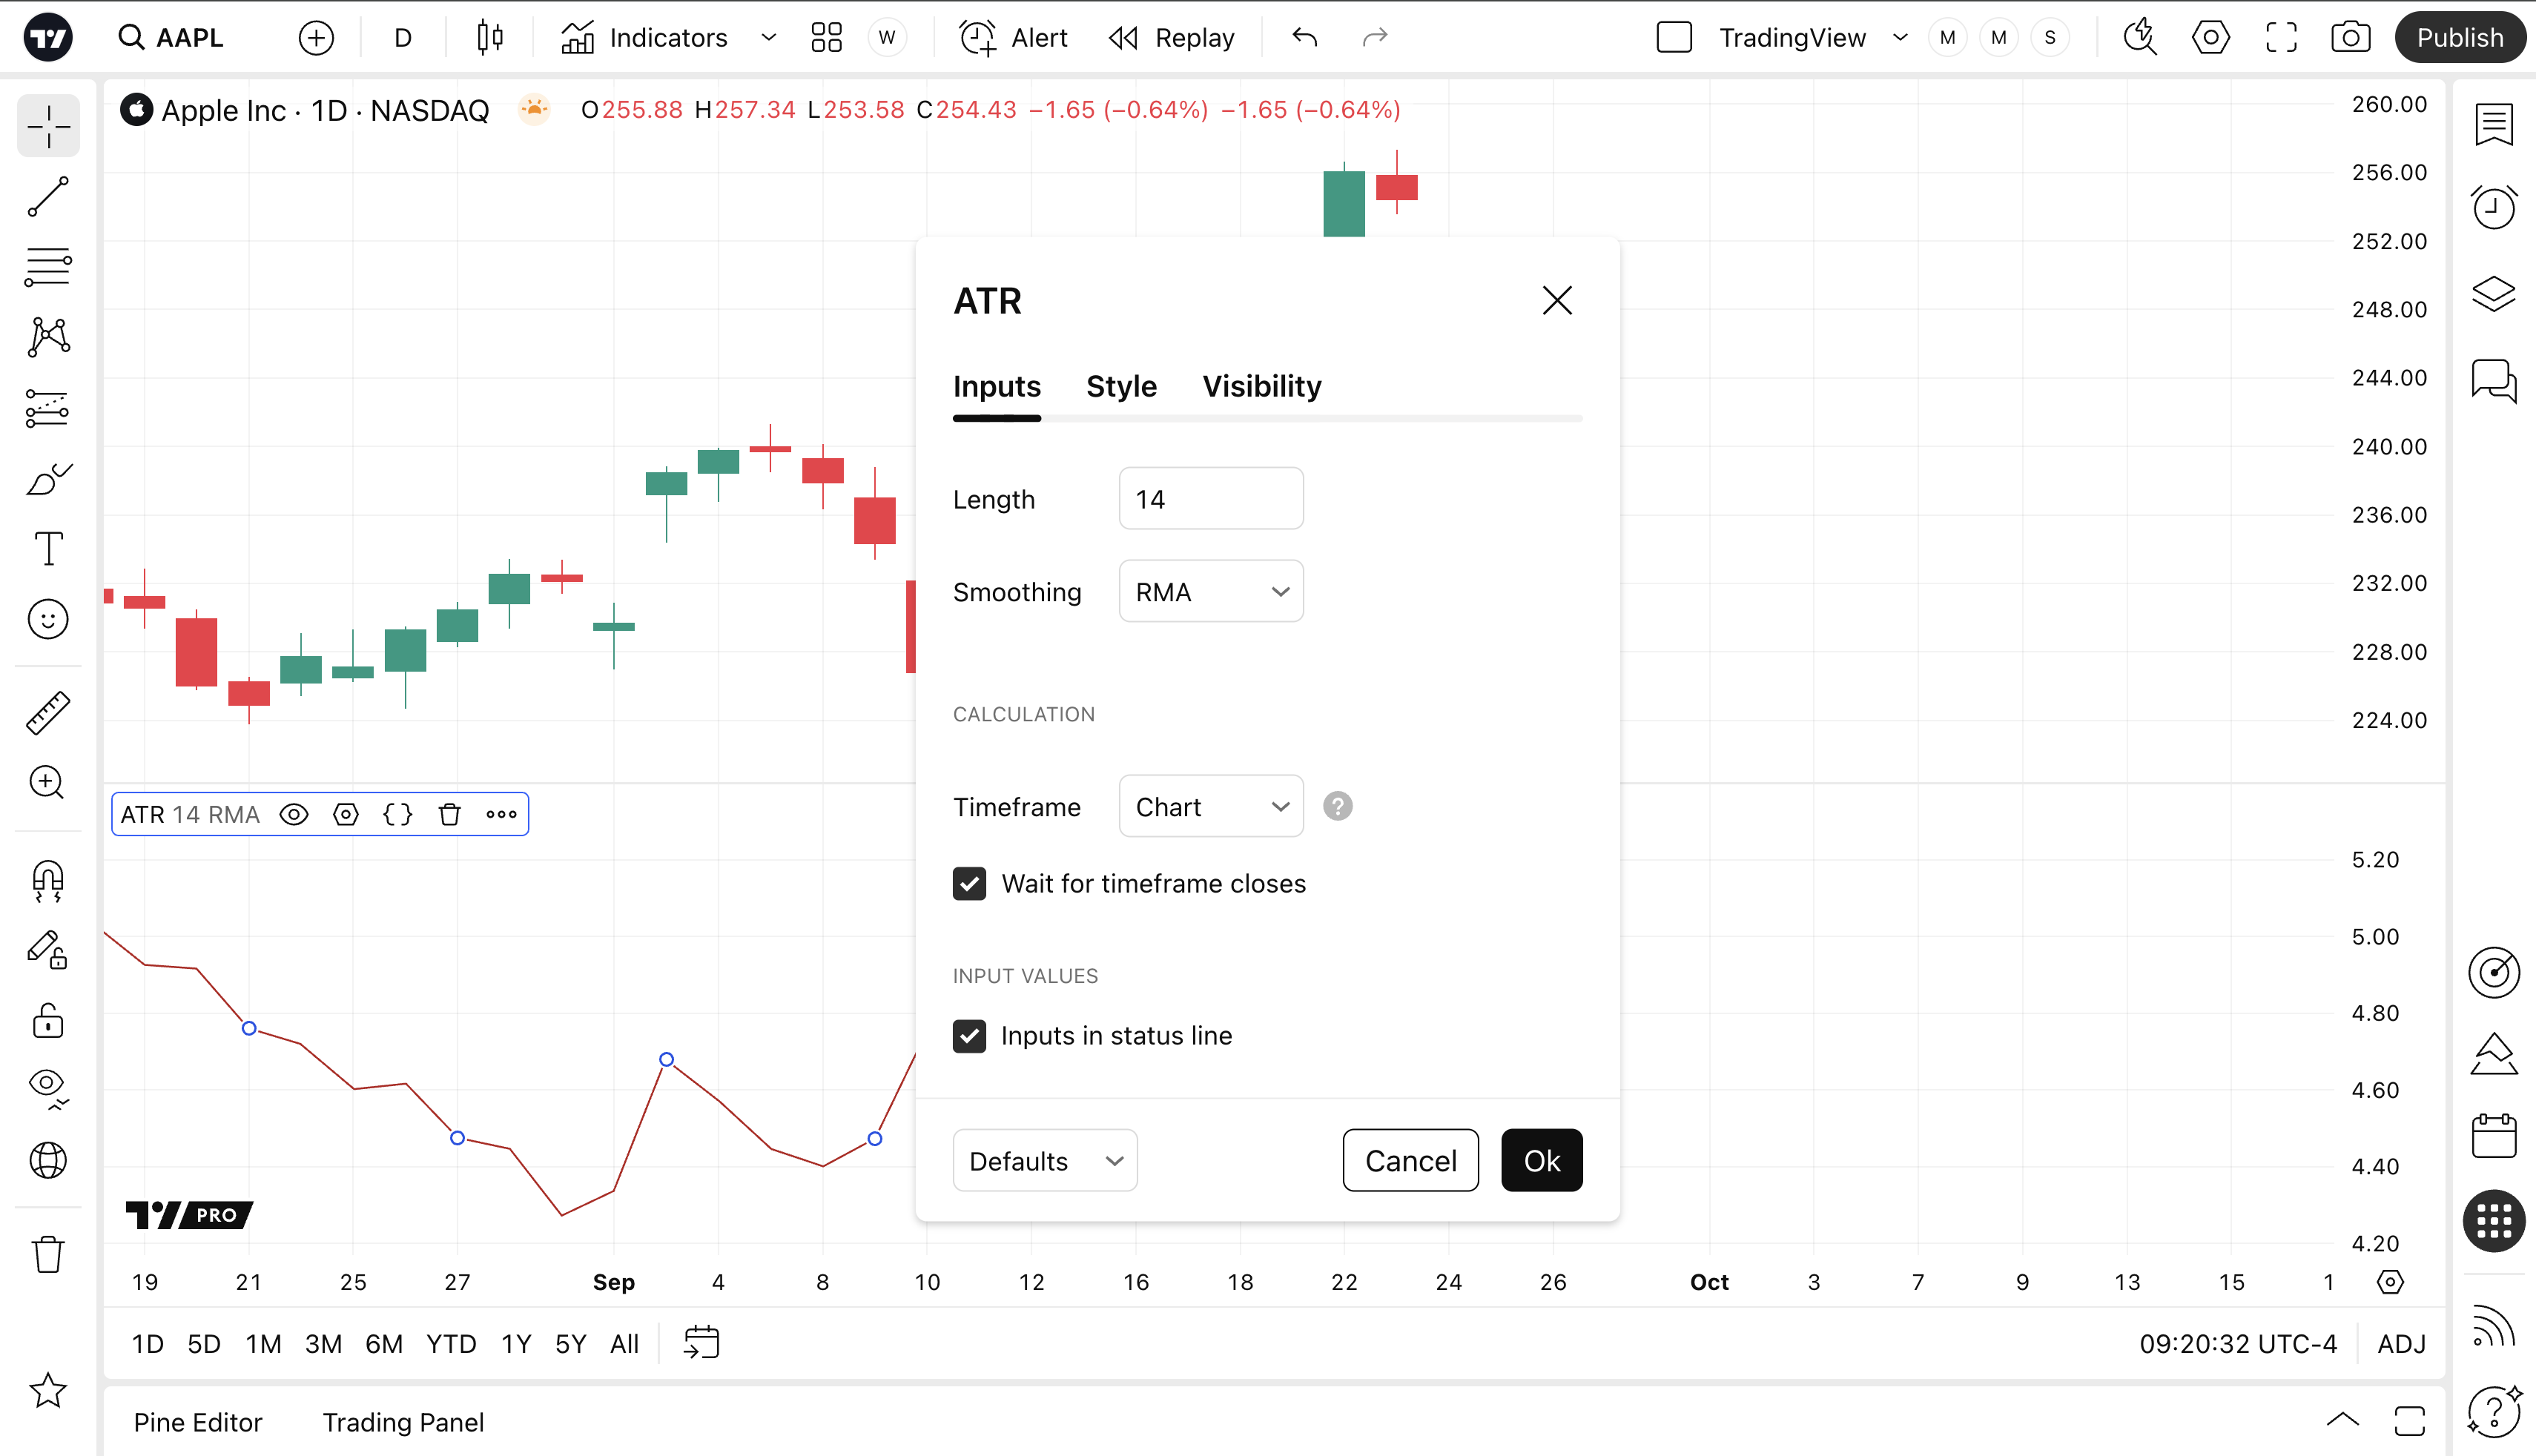Uncheck Wait for timeframe closes

coord(969,884)
